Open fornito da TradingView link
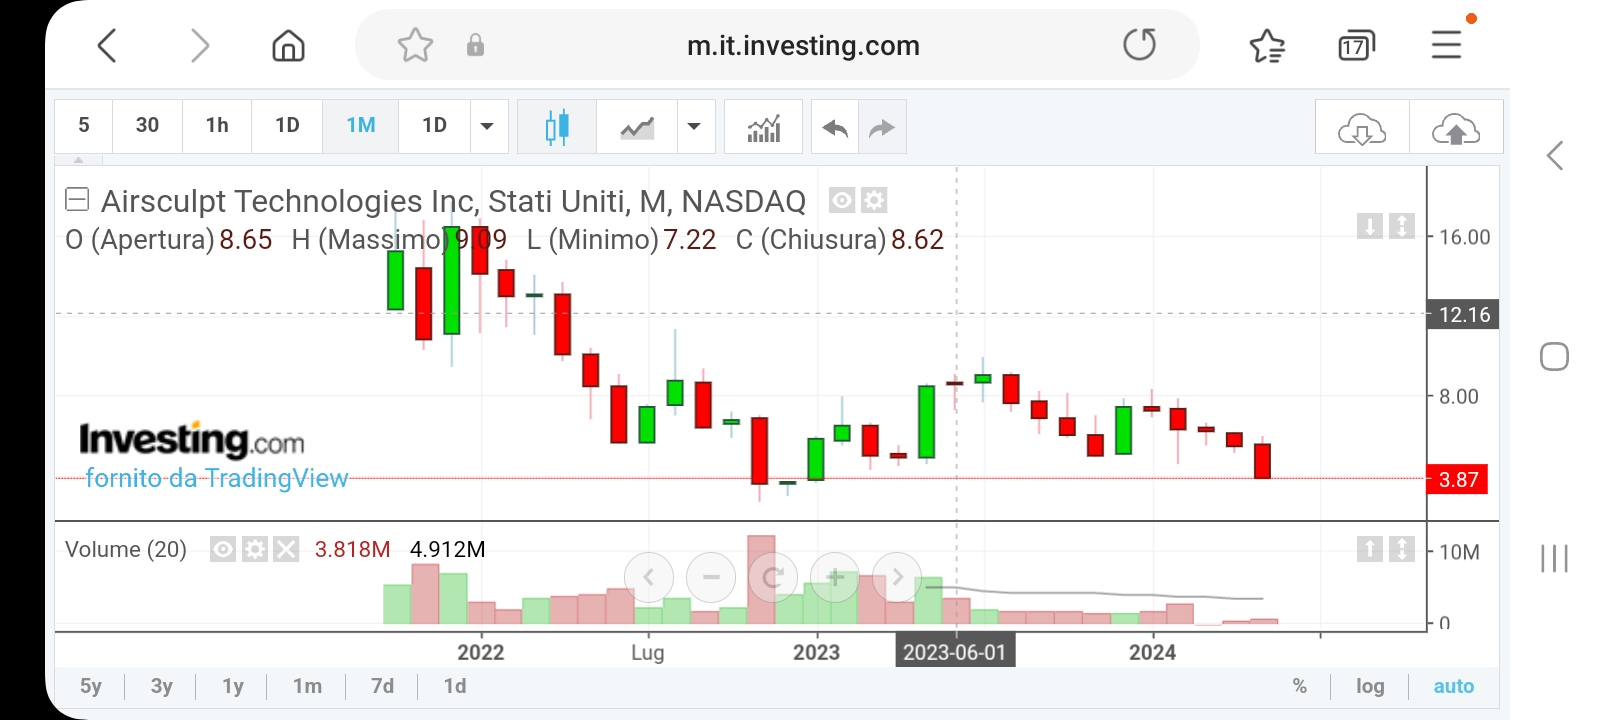1600x720 pixels. pyautogui.click(x=217, y=478)
